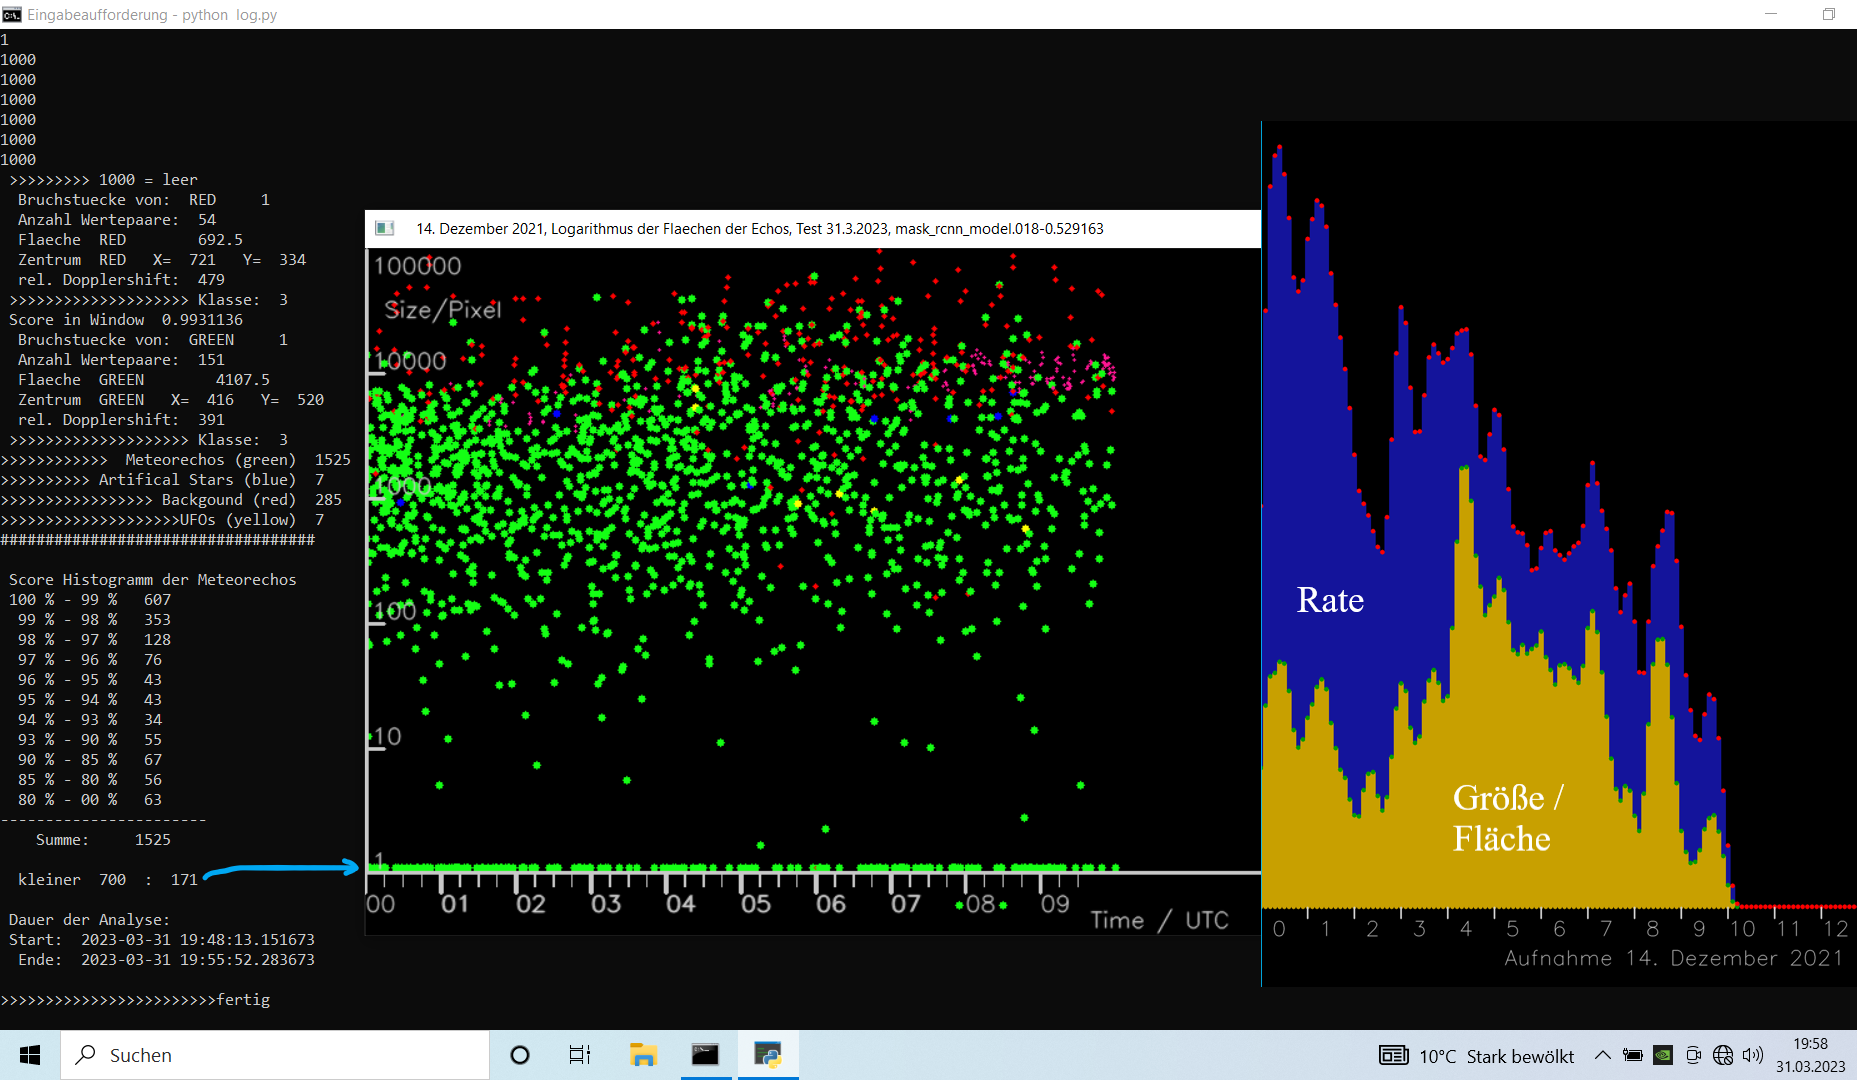Click the histogram row '99 % - 98 % 353'

coord(94,620)
